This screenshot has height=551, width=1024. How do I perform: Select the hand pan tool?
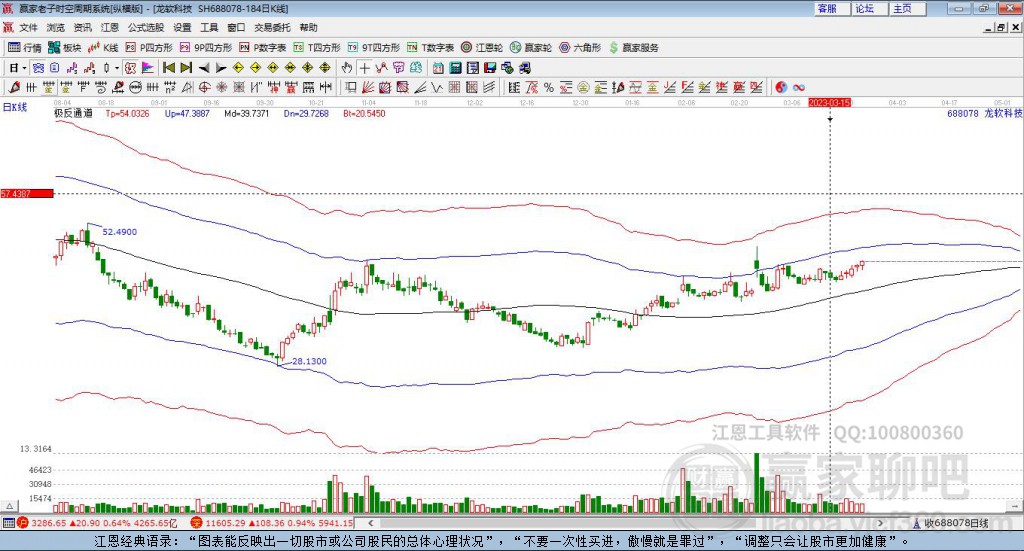(x=347, y=68)
